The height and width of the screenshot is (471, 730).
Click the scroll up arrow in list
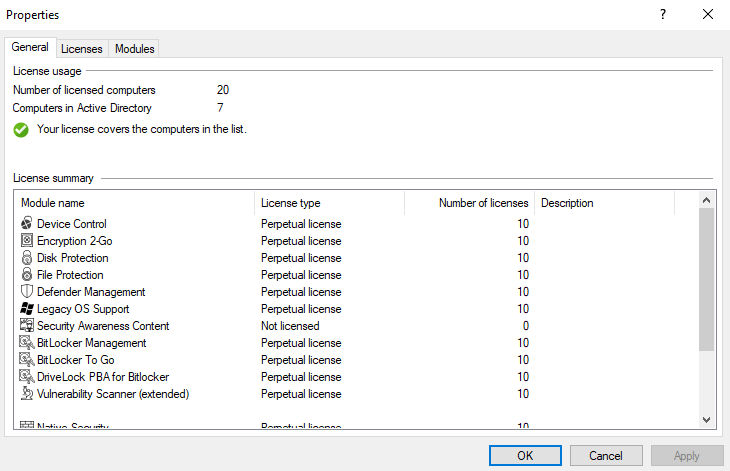pyautogui.click(x=706, y=199)
